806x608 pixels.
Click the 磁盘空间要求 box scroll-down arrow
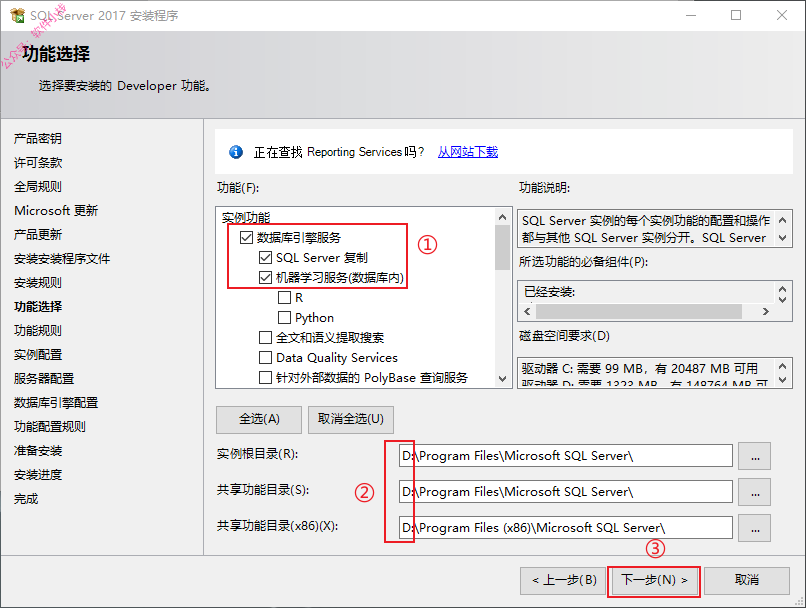(782, 380)
